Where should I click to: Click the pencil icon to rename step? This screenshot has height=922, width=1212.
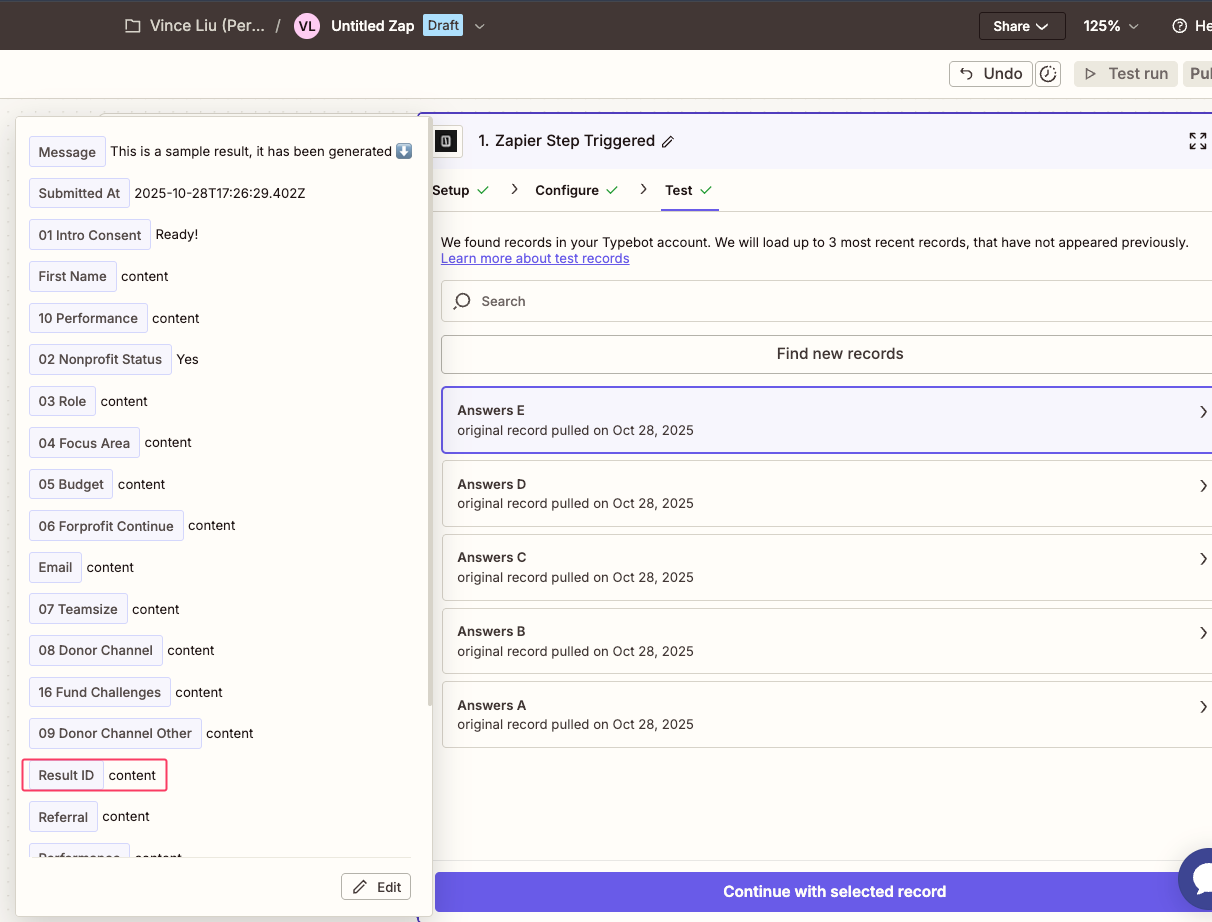pyautogui.click(x=668, y=142)
